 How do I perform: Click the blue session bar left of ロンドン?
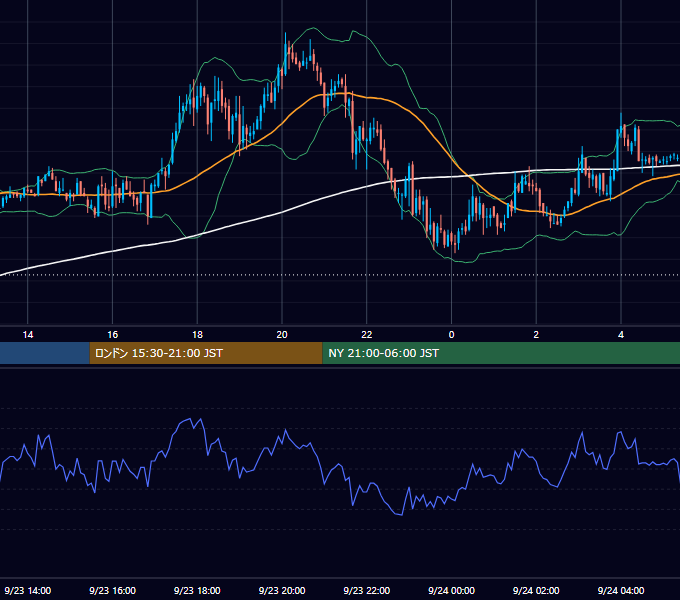(x=45, y=353)
